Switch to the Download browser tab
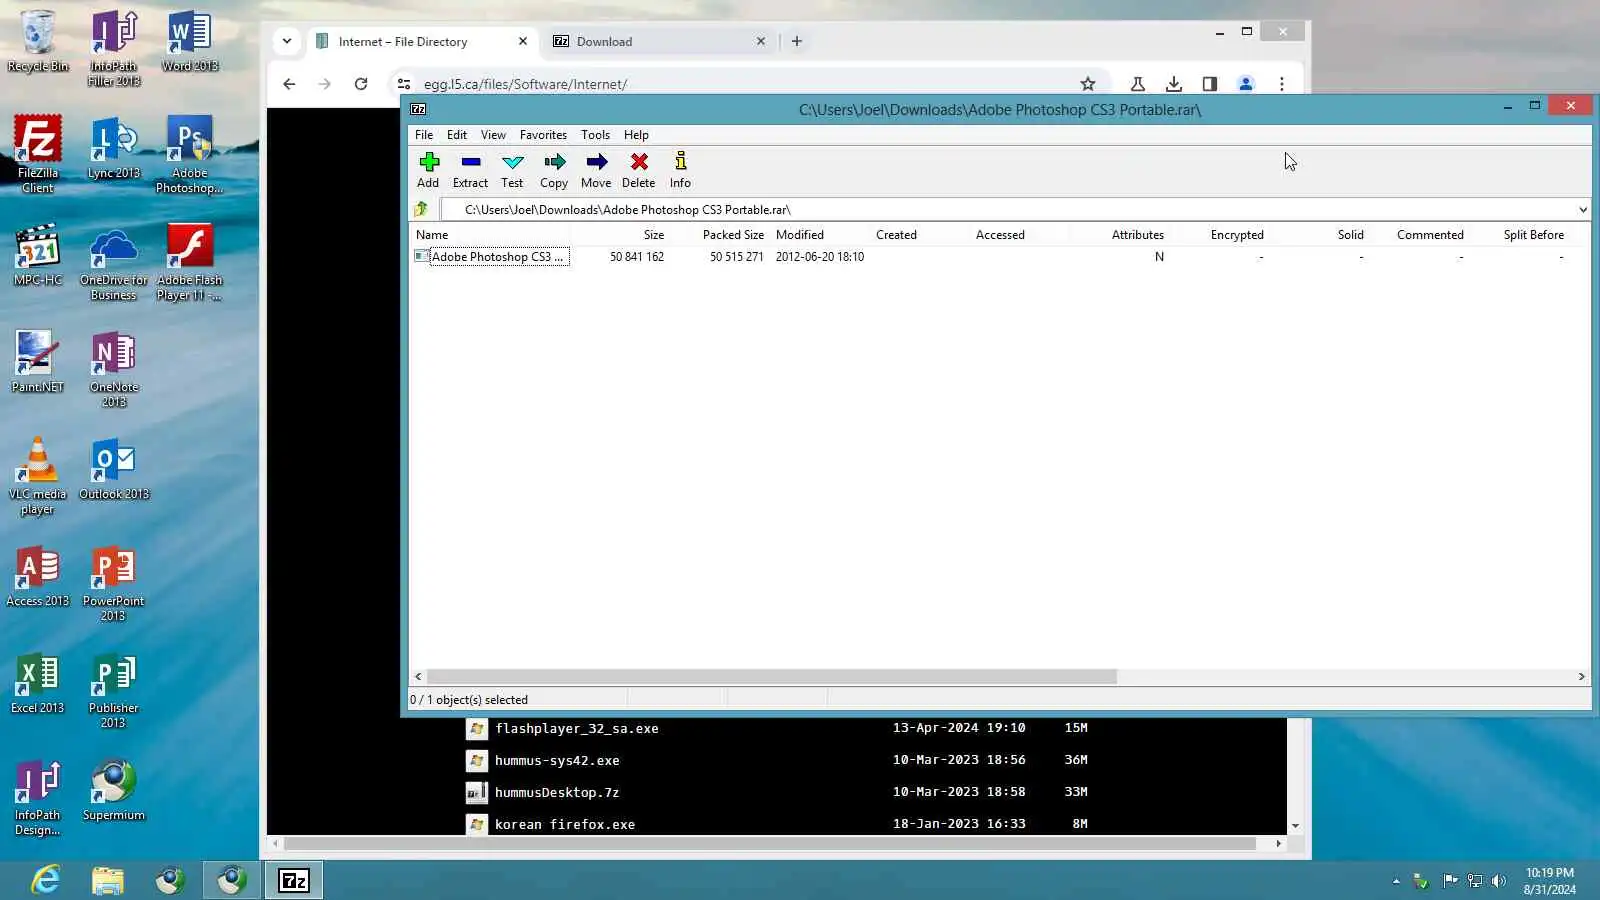This screenshot has height=900, width=1600. click(x=660, y=41)
